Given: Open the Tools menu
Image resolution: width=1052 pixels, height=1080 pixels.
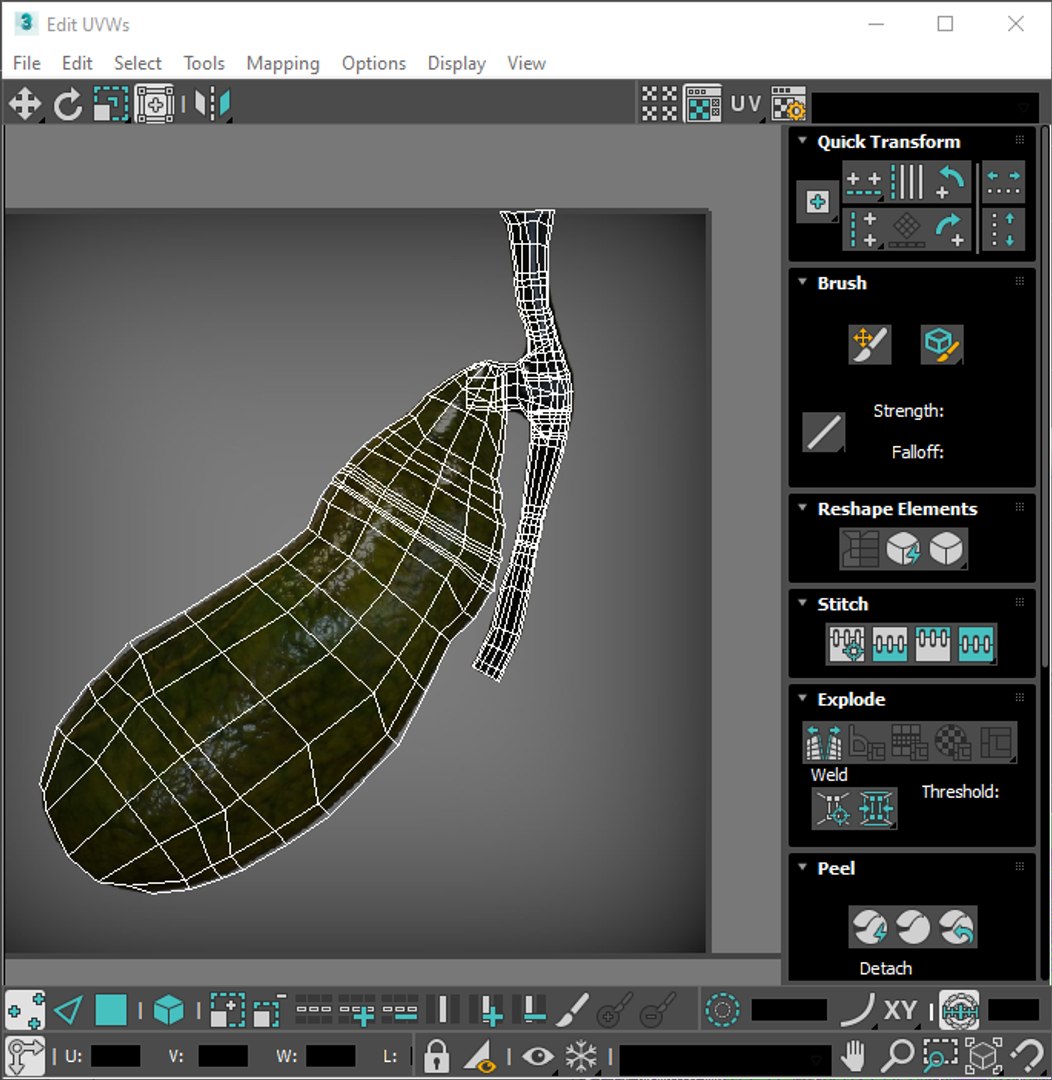Looking at the screenshot, I should tap(204, 63).
